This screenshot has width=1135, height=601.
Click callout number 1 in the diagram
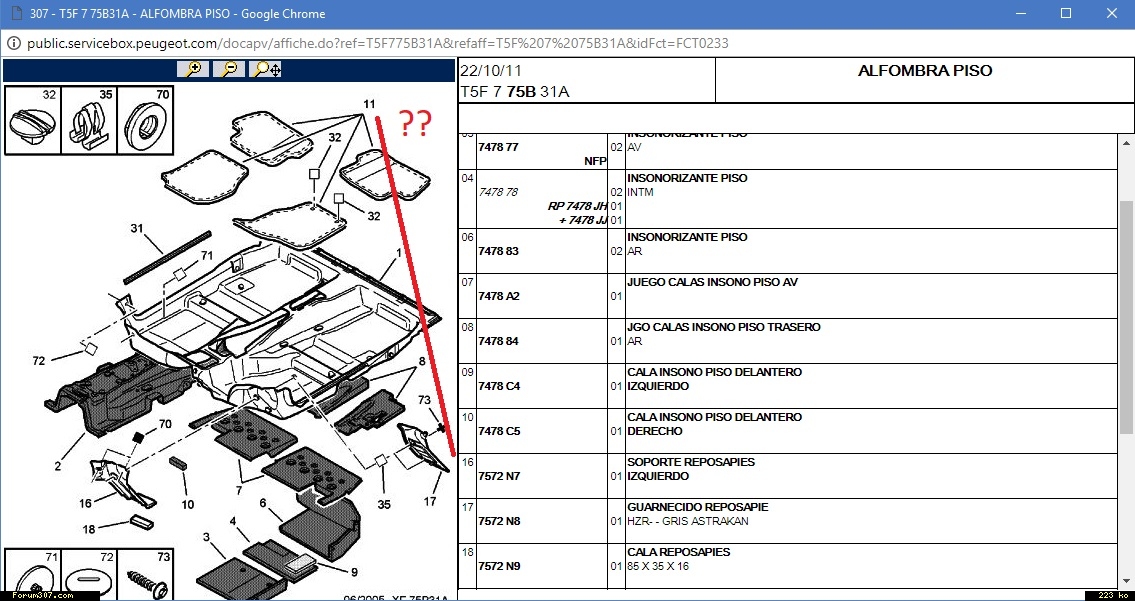point(398,253)
